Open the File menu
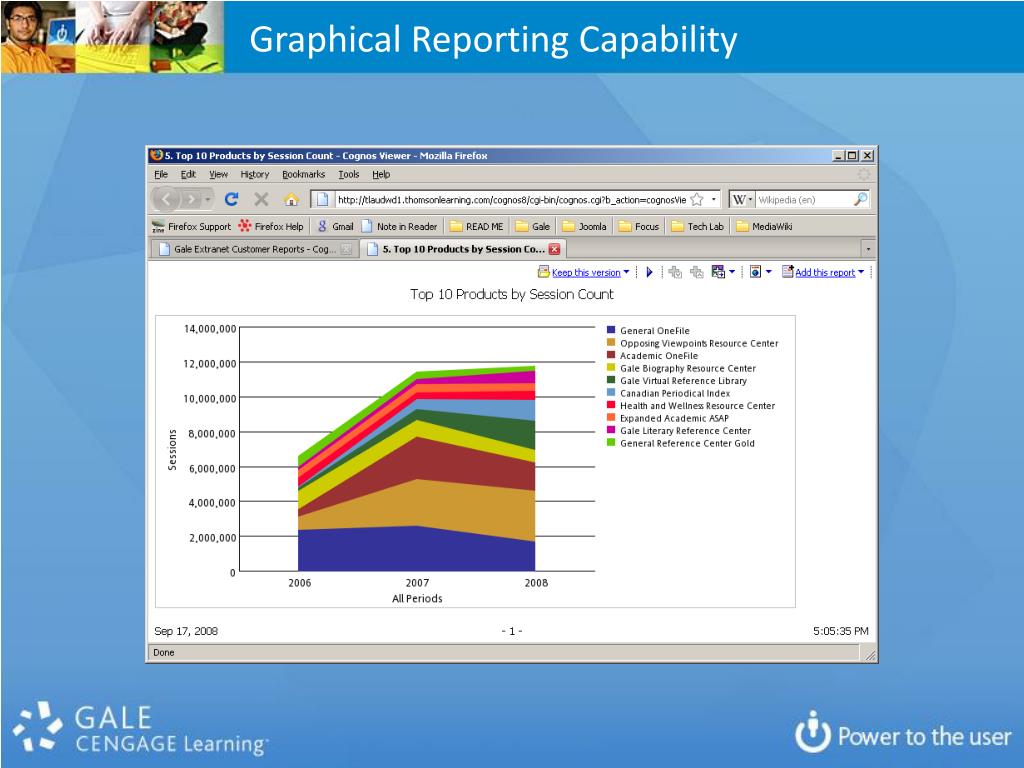This screenshot has width=1024, height=768. coord(161,174)
